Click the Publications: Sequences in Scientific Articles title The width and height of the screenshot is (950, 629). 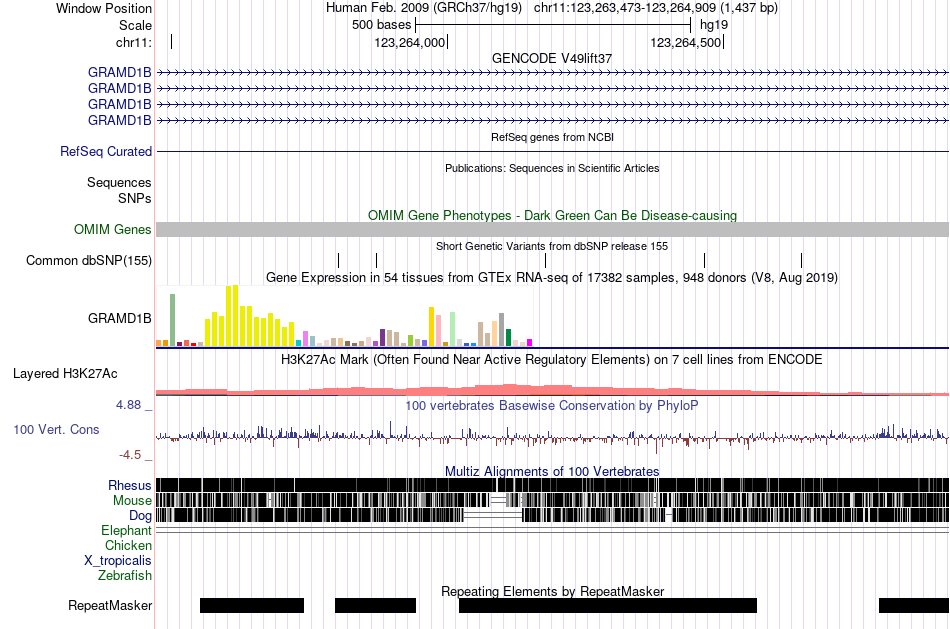coord(552,168)
